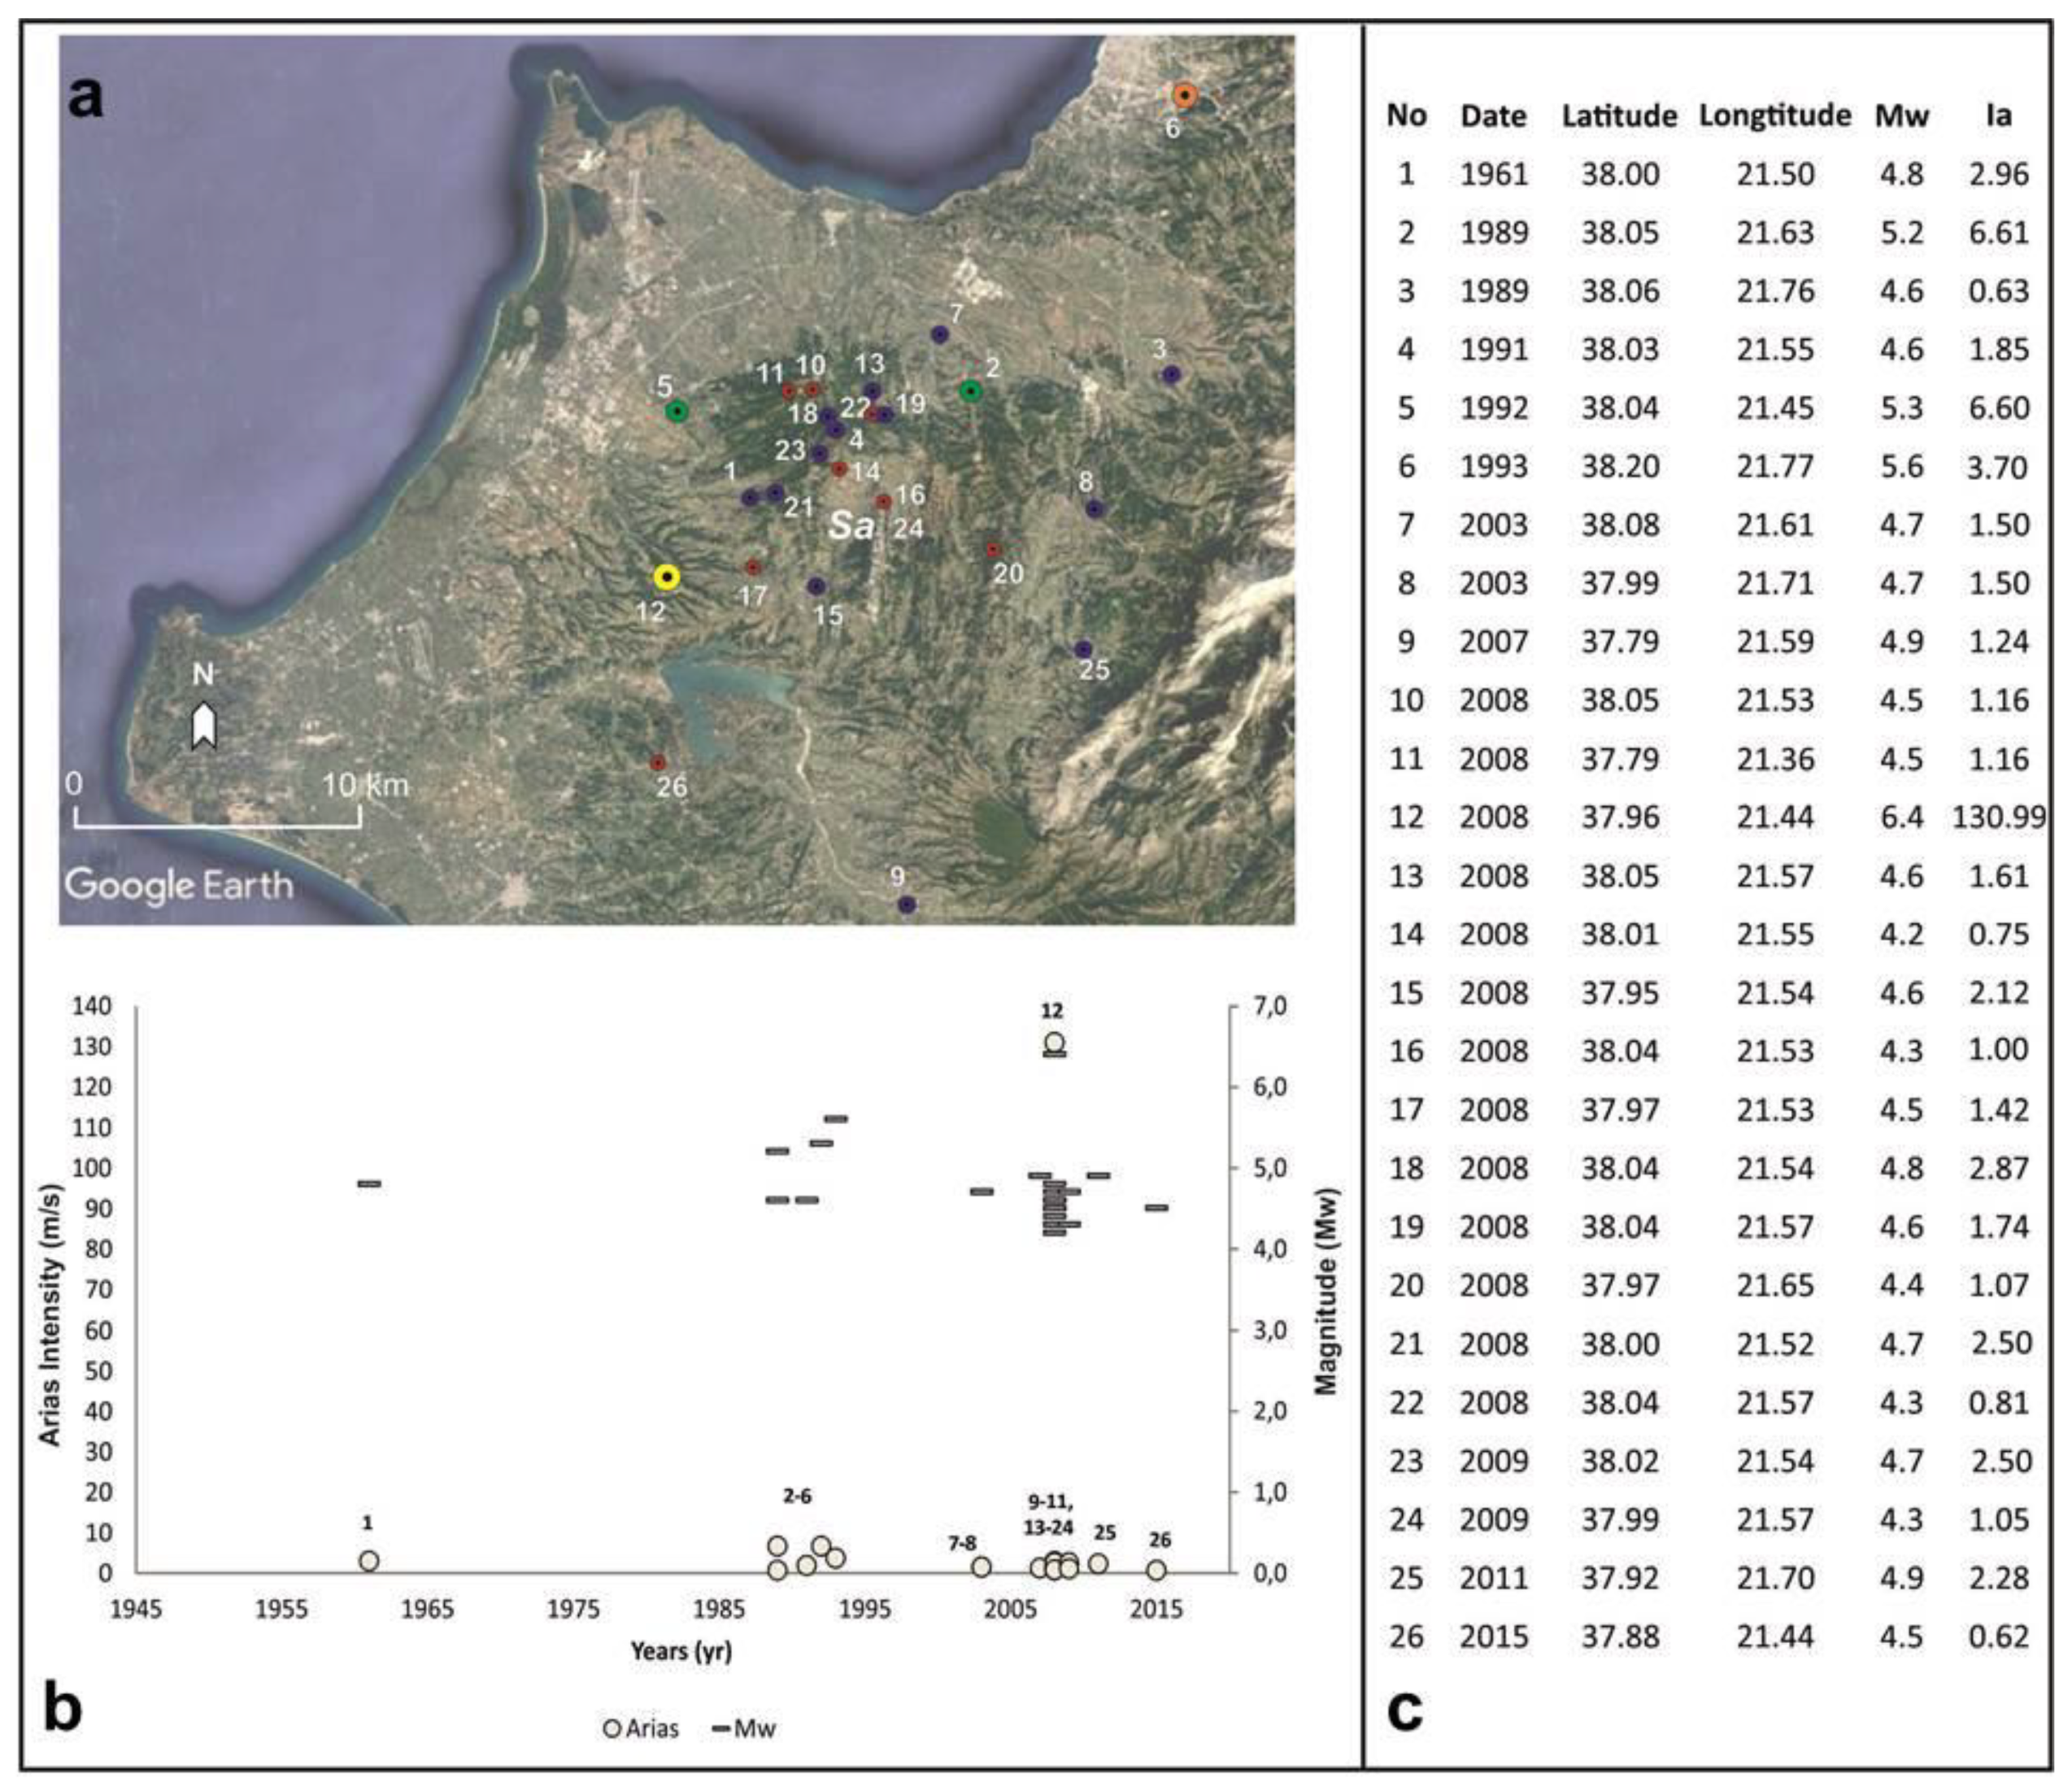This screenshot has width=2072, height=1791.
Task: Click purple epicenter marker number 9
Action: point(907,904)
